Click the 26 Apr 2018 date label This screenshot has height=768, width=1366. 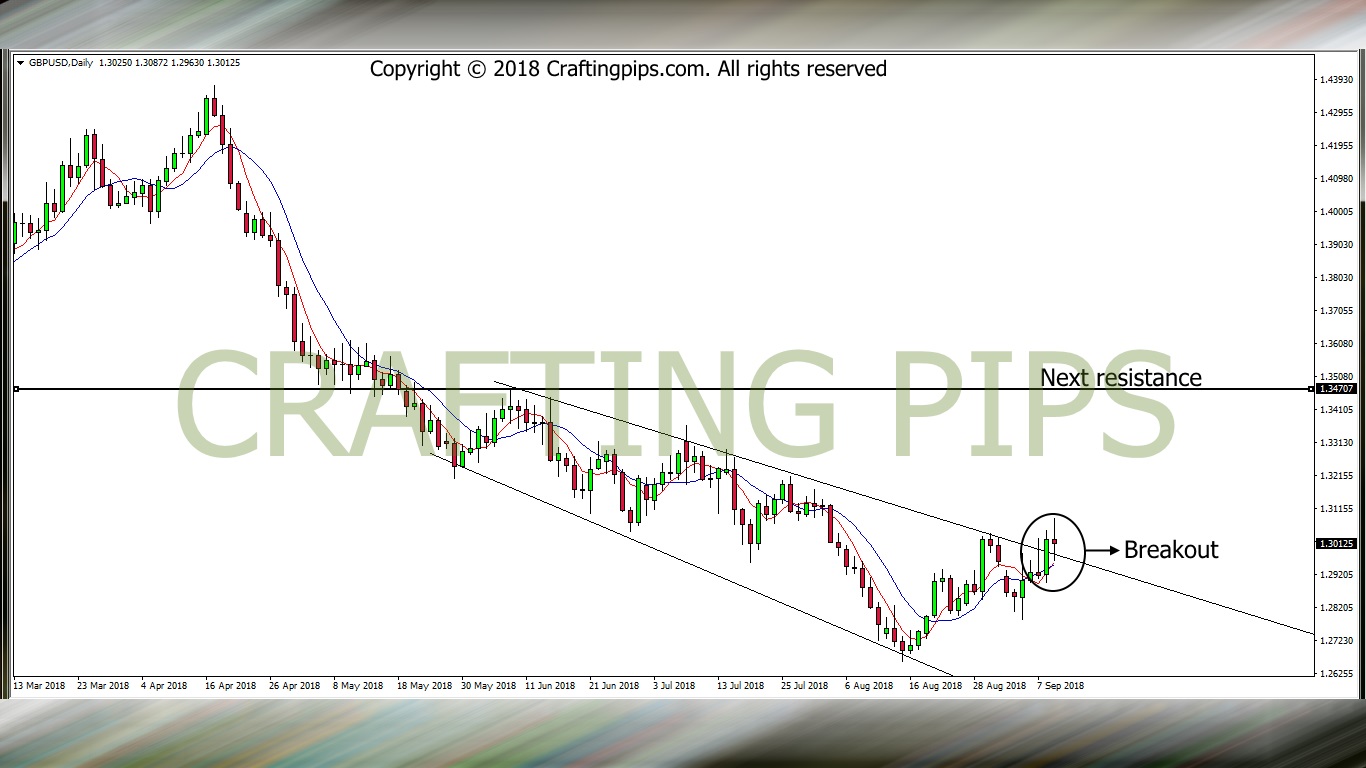(x=293, y=686)
